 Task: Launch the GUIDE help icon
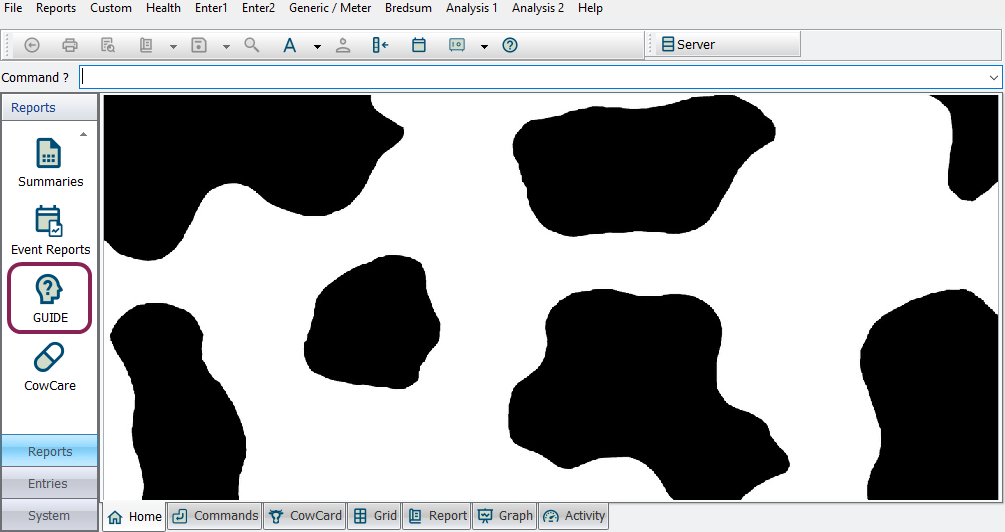pyautogui.click(x=49, y=298)
